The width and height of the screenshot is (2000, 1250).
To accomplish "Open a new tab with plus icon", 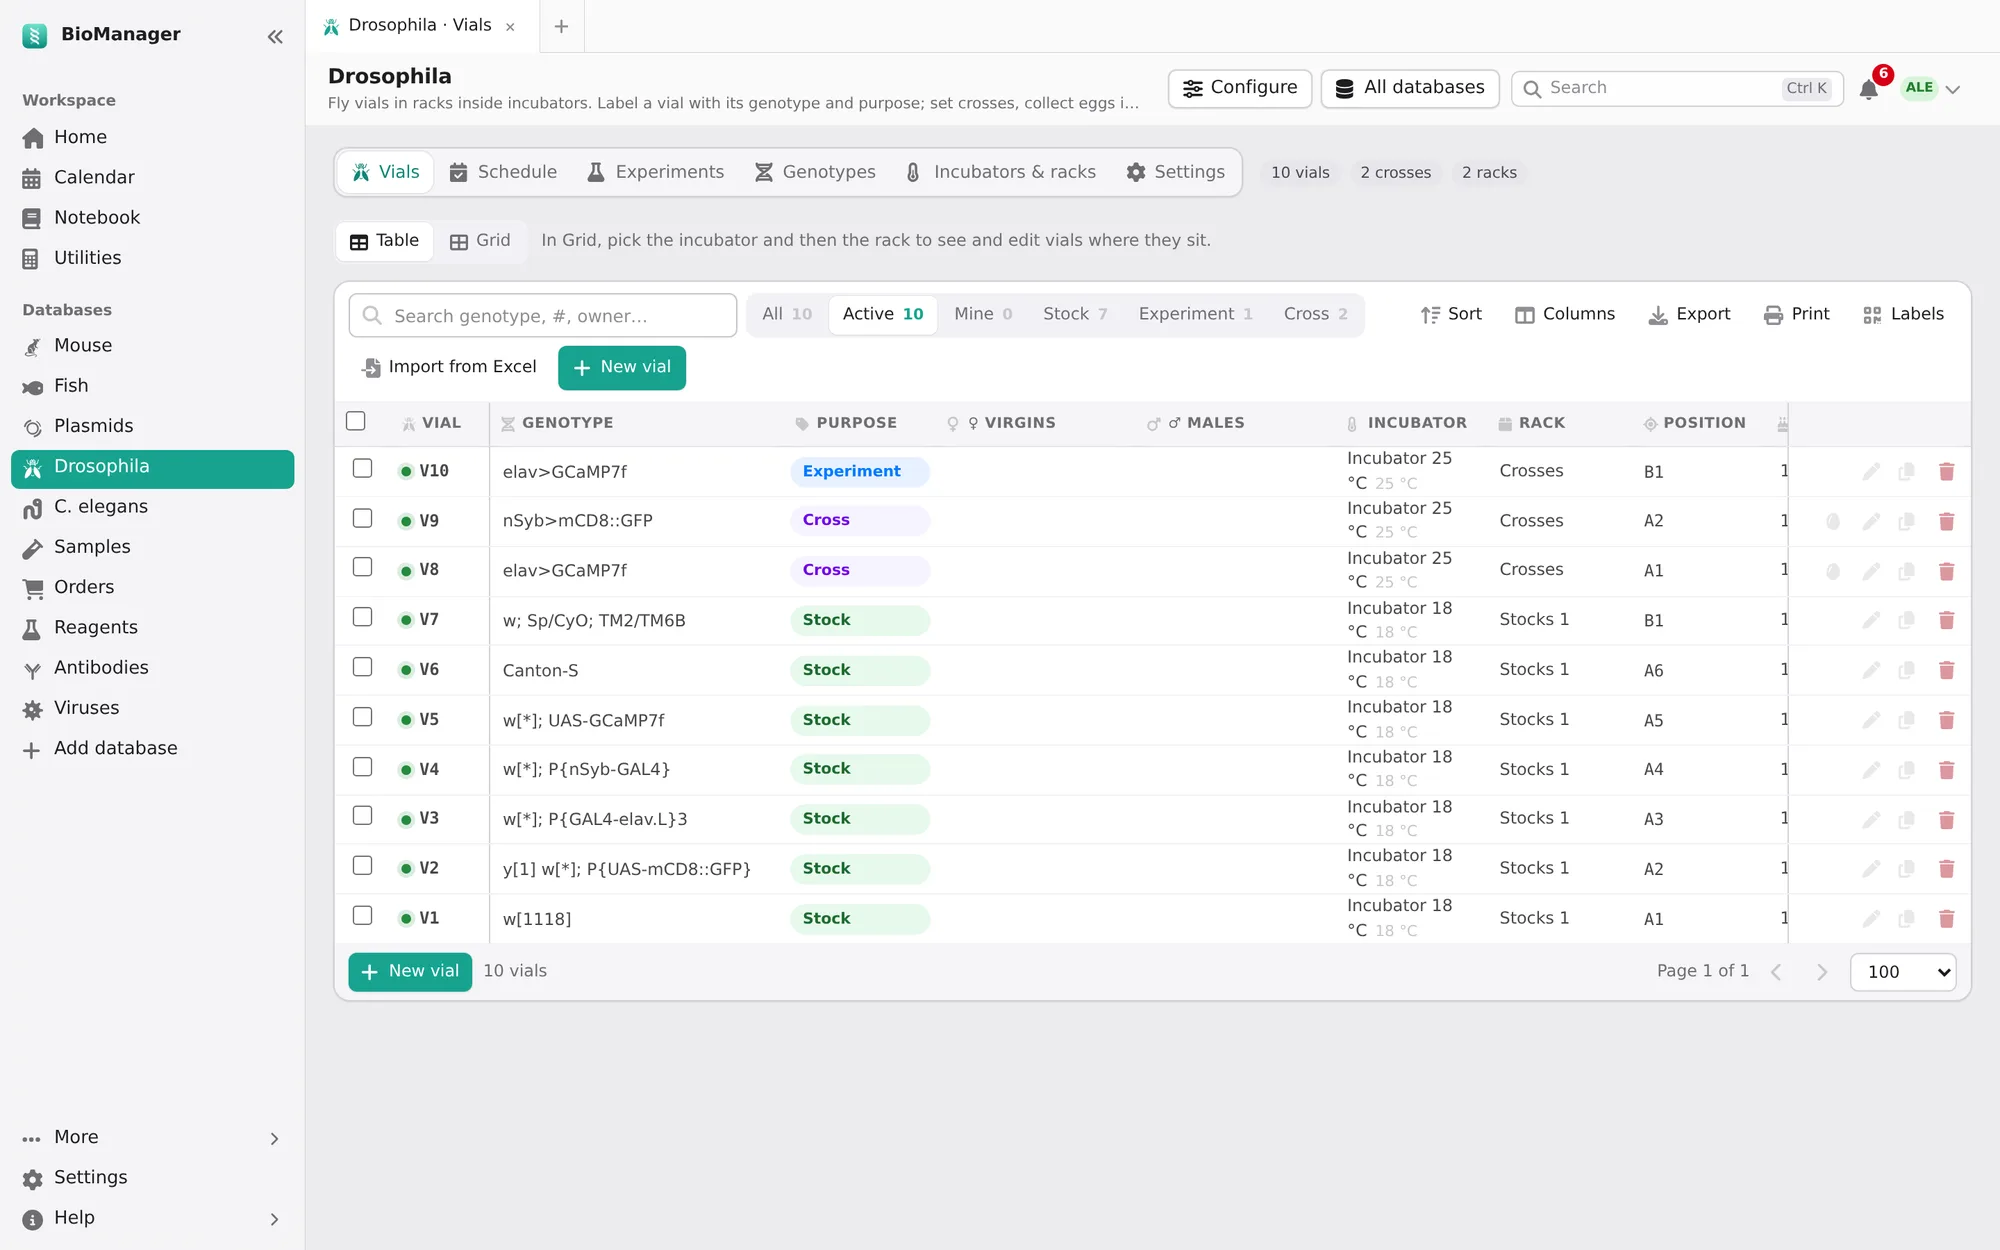I will tap(561, 26).
